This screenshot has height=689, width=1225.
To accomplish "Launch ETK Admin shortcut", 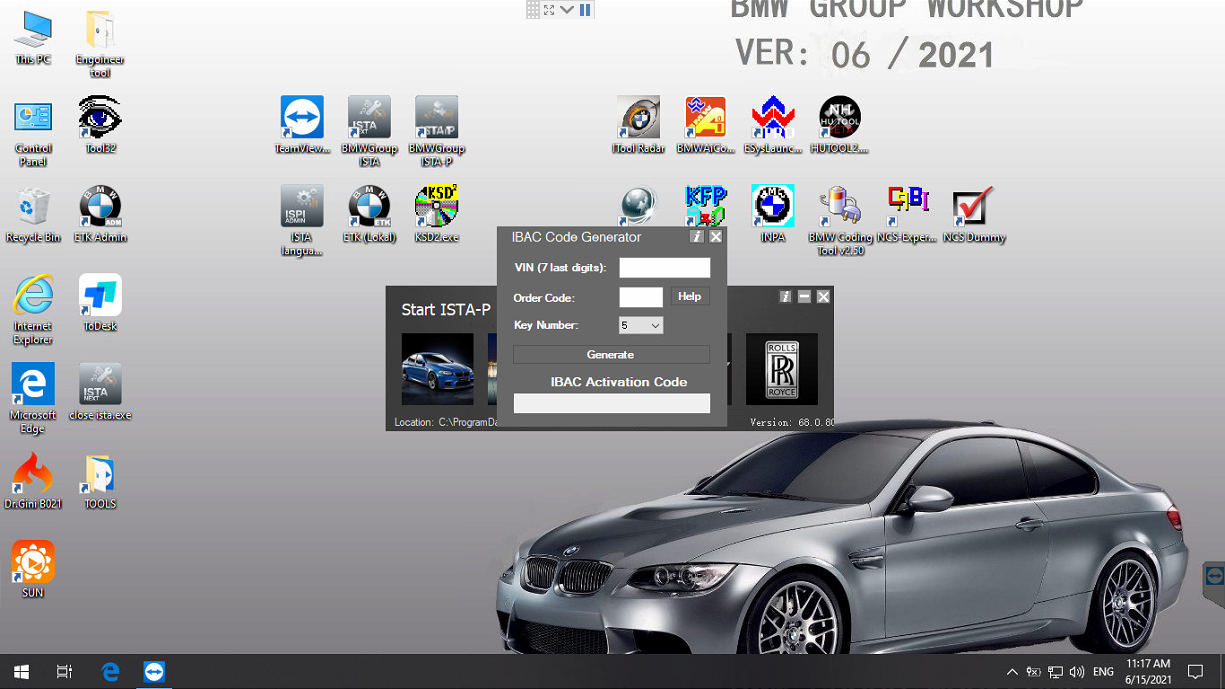I will point(100,215).
